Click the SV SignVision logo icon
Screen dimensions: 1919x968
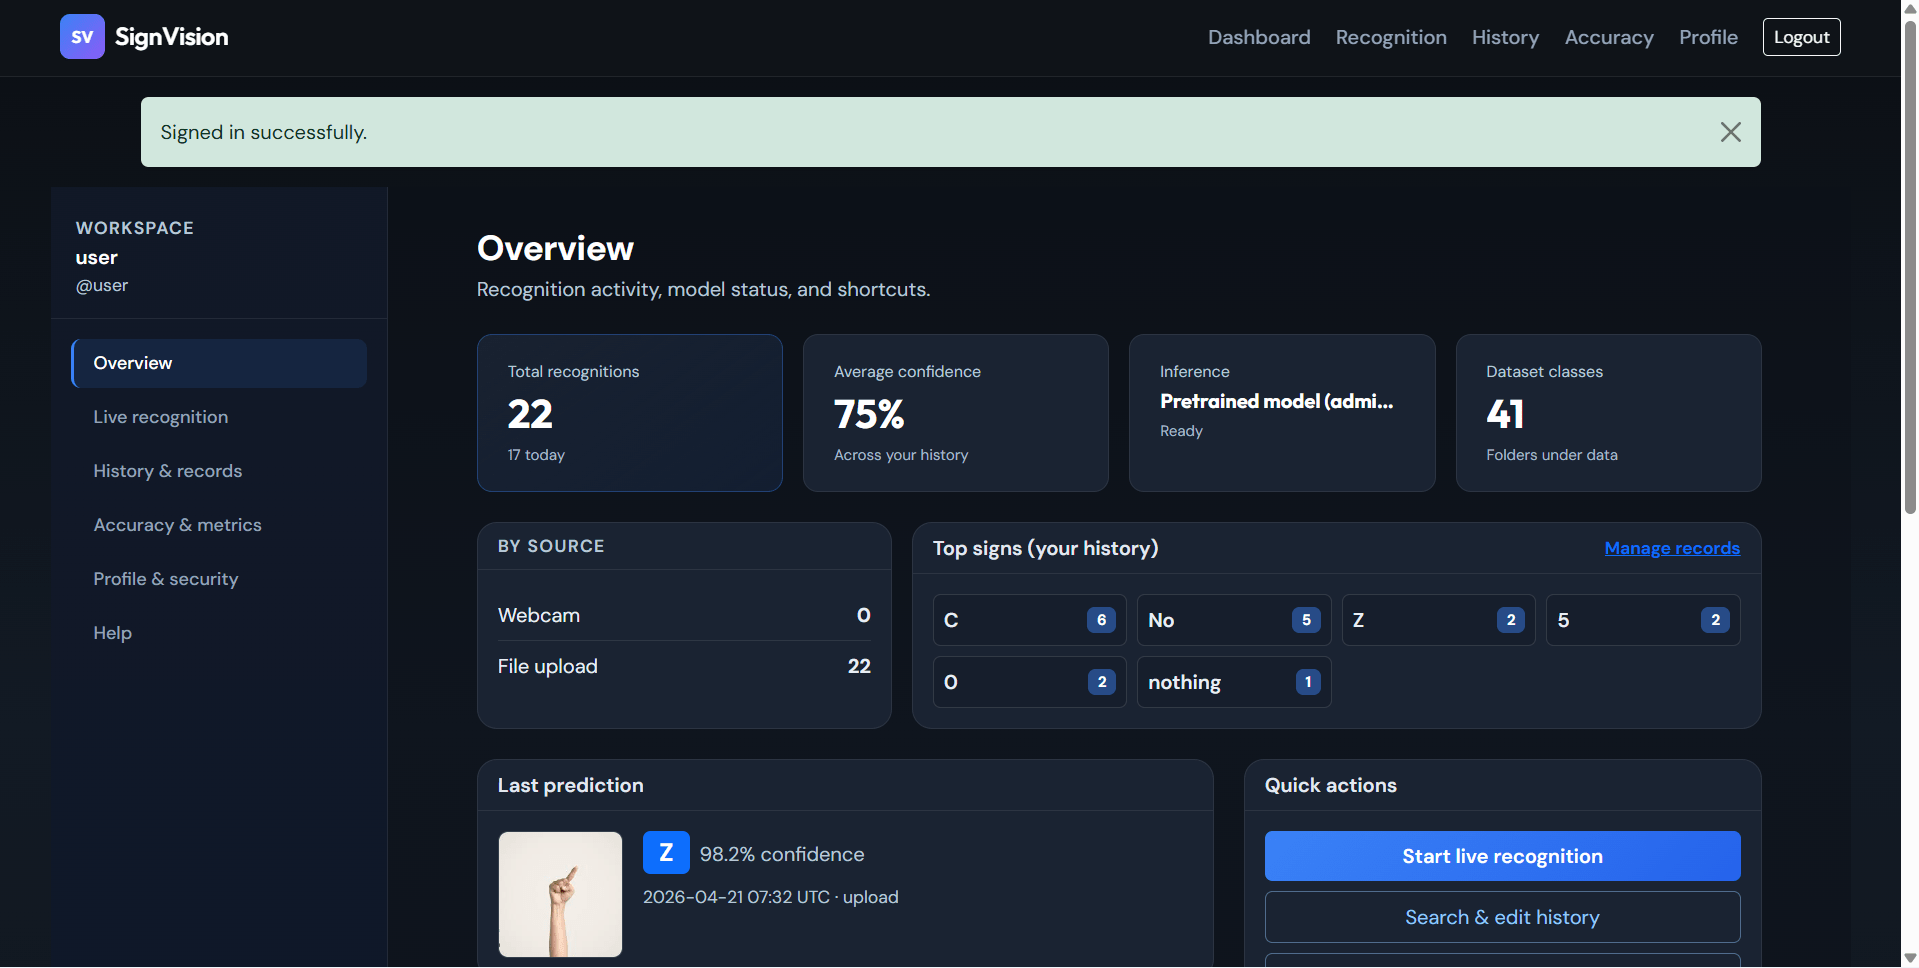(x=82, y=37)
